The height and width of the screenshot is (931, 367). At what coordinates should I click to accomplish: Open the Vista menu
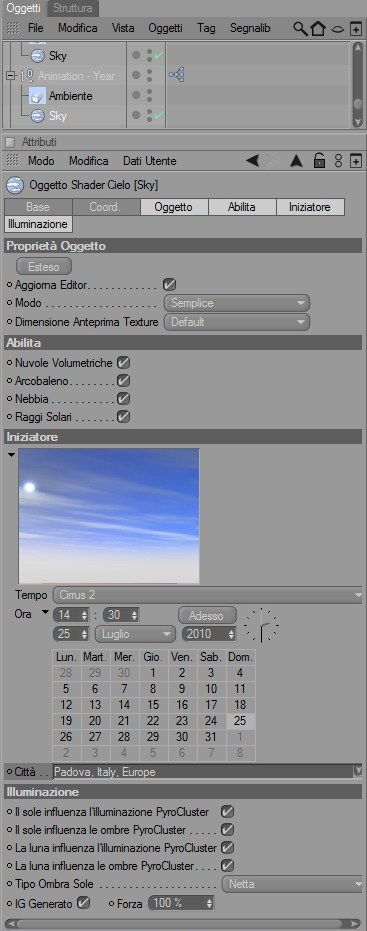pos(123,28)
